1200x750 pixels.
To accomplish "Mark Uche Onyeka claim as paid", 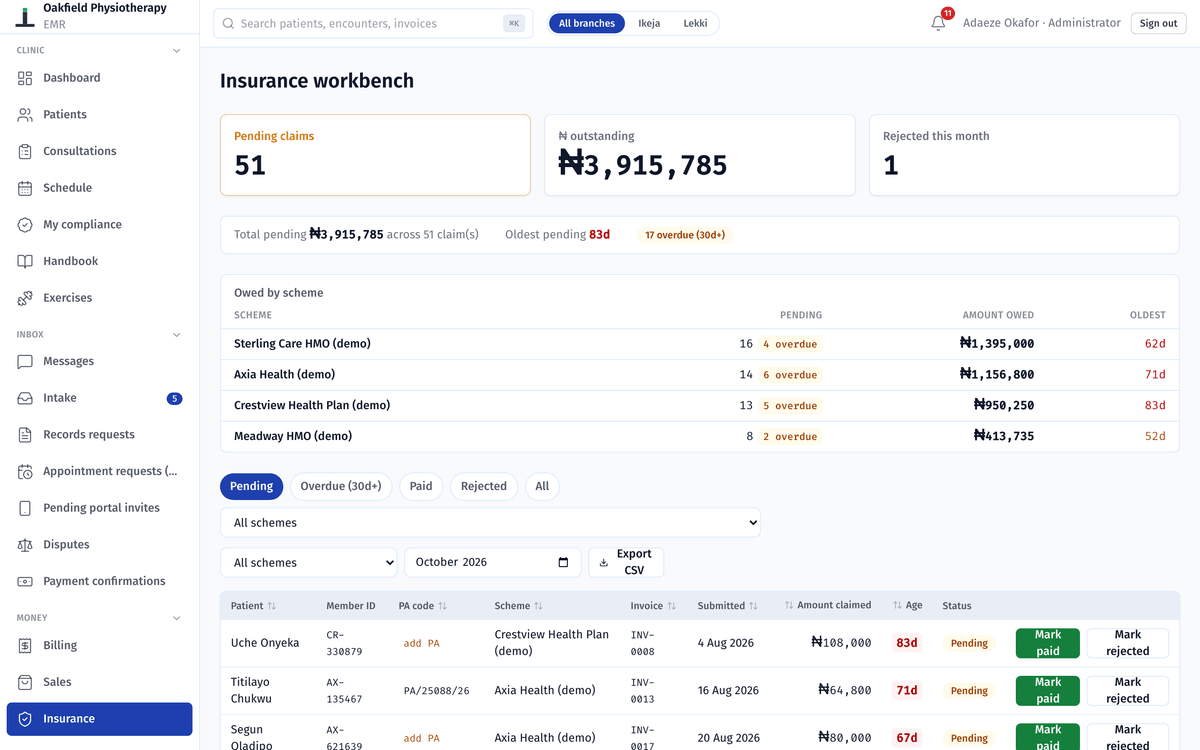I will pos(1048,643).
